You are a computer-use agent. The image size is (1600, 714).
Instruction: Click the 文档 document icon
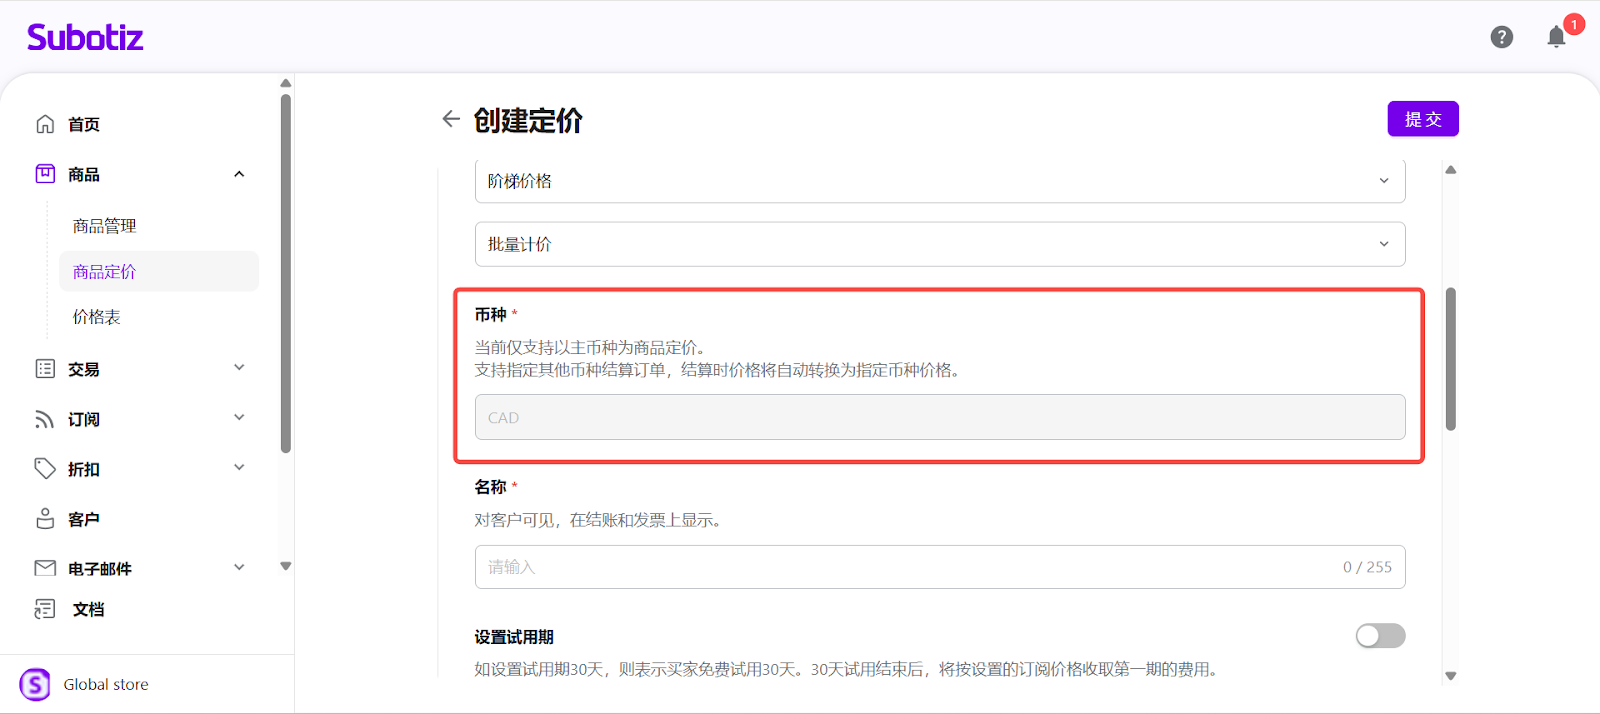pos(45,609)
